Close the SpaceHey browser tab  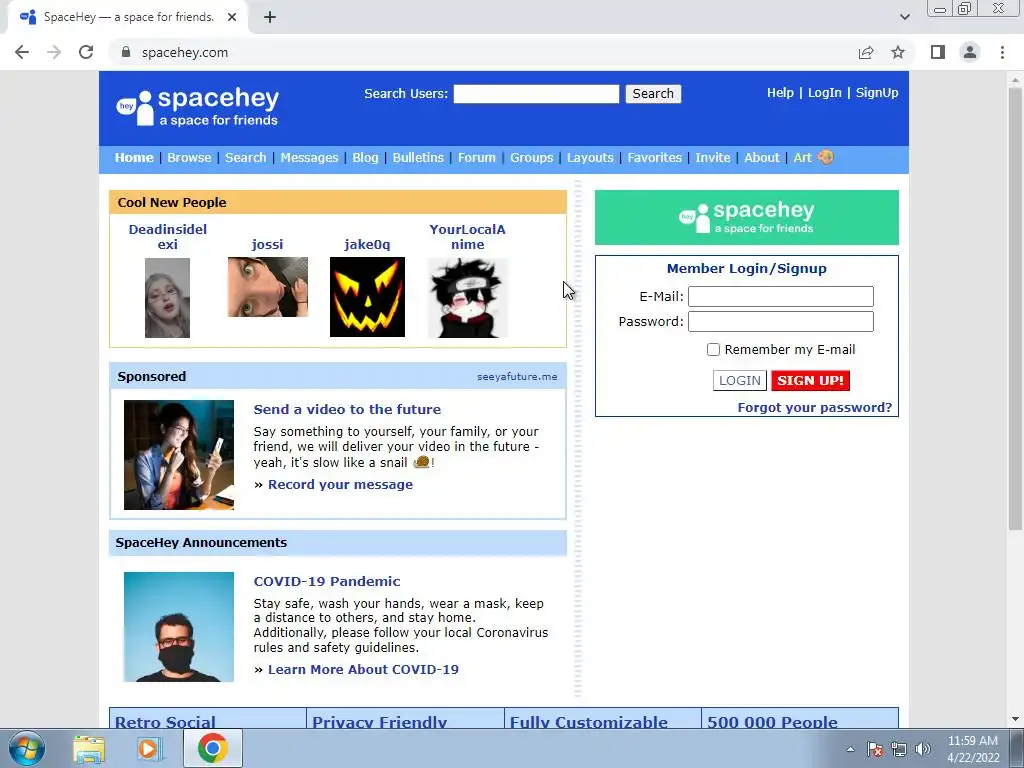pyautogui.click(x=232, y=18)
